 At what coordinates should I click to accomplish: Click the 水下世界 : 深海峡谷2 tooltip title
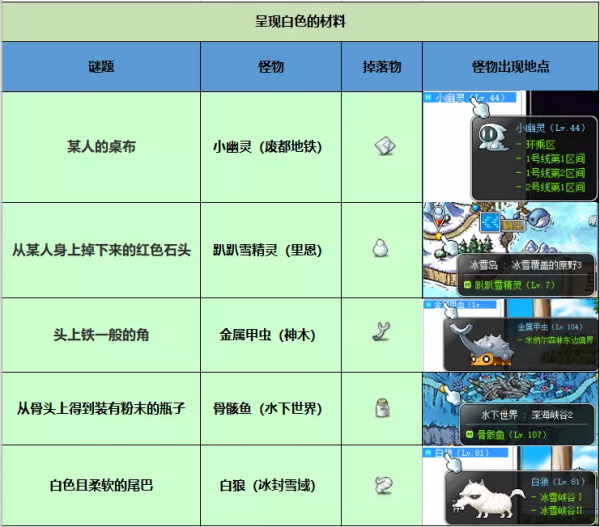pos(527,415)
